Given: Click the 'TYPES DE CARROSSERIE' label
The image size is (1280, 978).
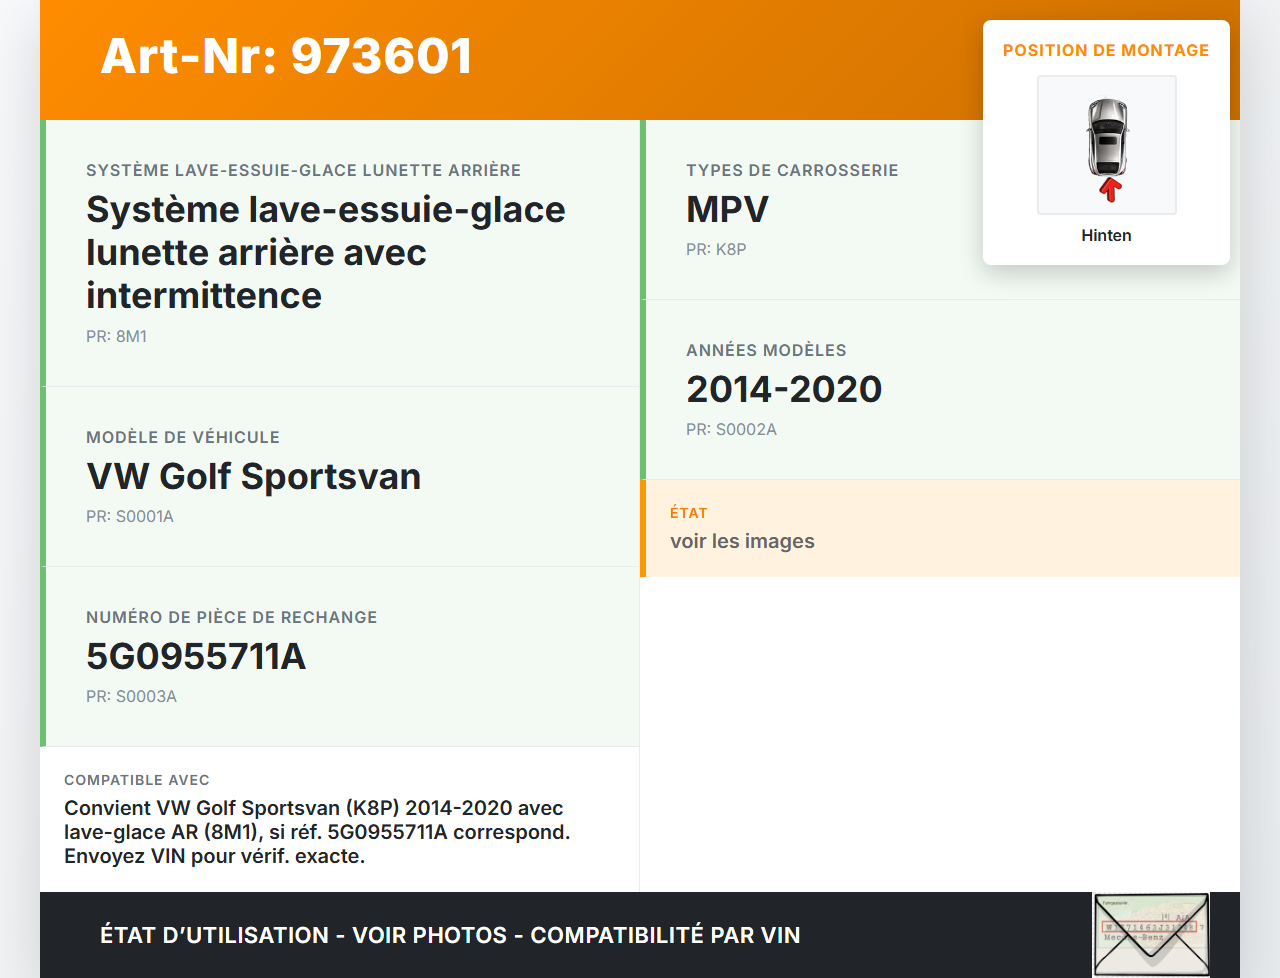Looking at the screenshot, I should tap(792, 170).
